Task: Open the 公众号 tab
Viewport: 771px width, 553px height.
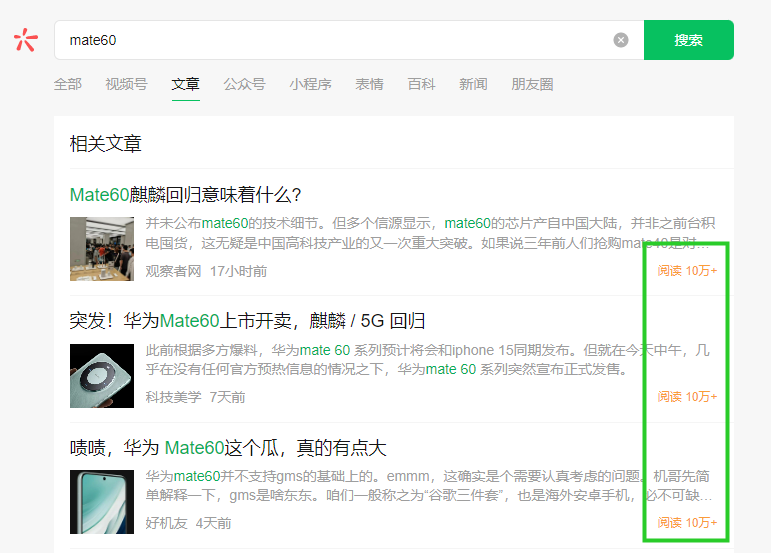Action: [244, 84]
